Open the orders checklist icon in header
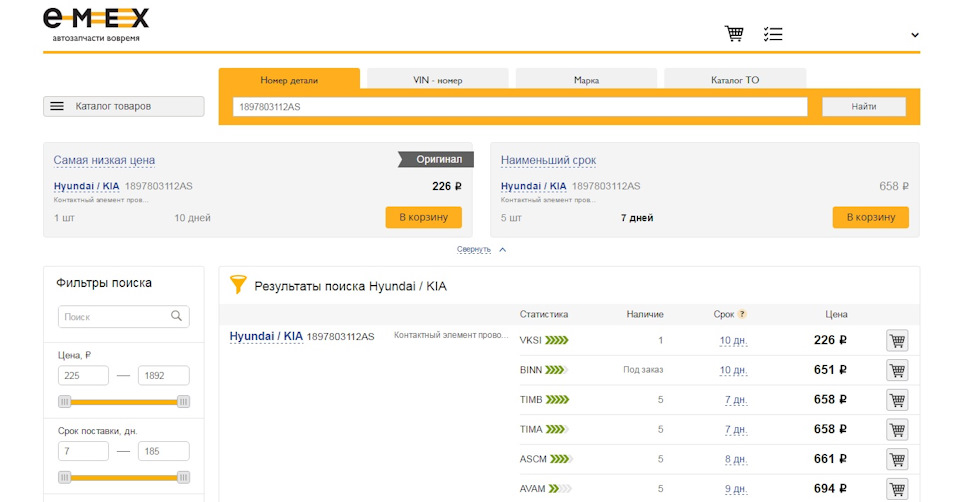This screenshot has height=502, width=960. click(x=773, y=34)
